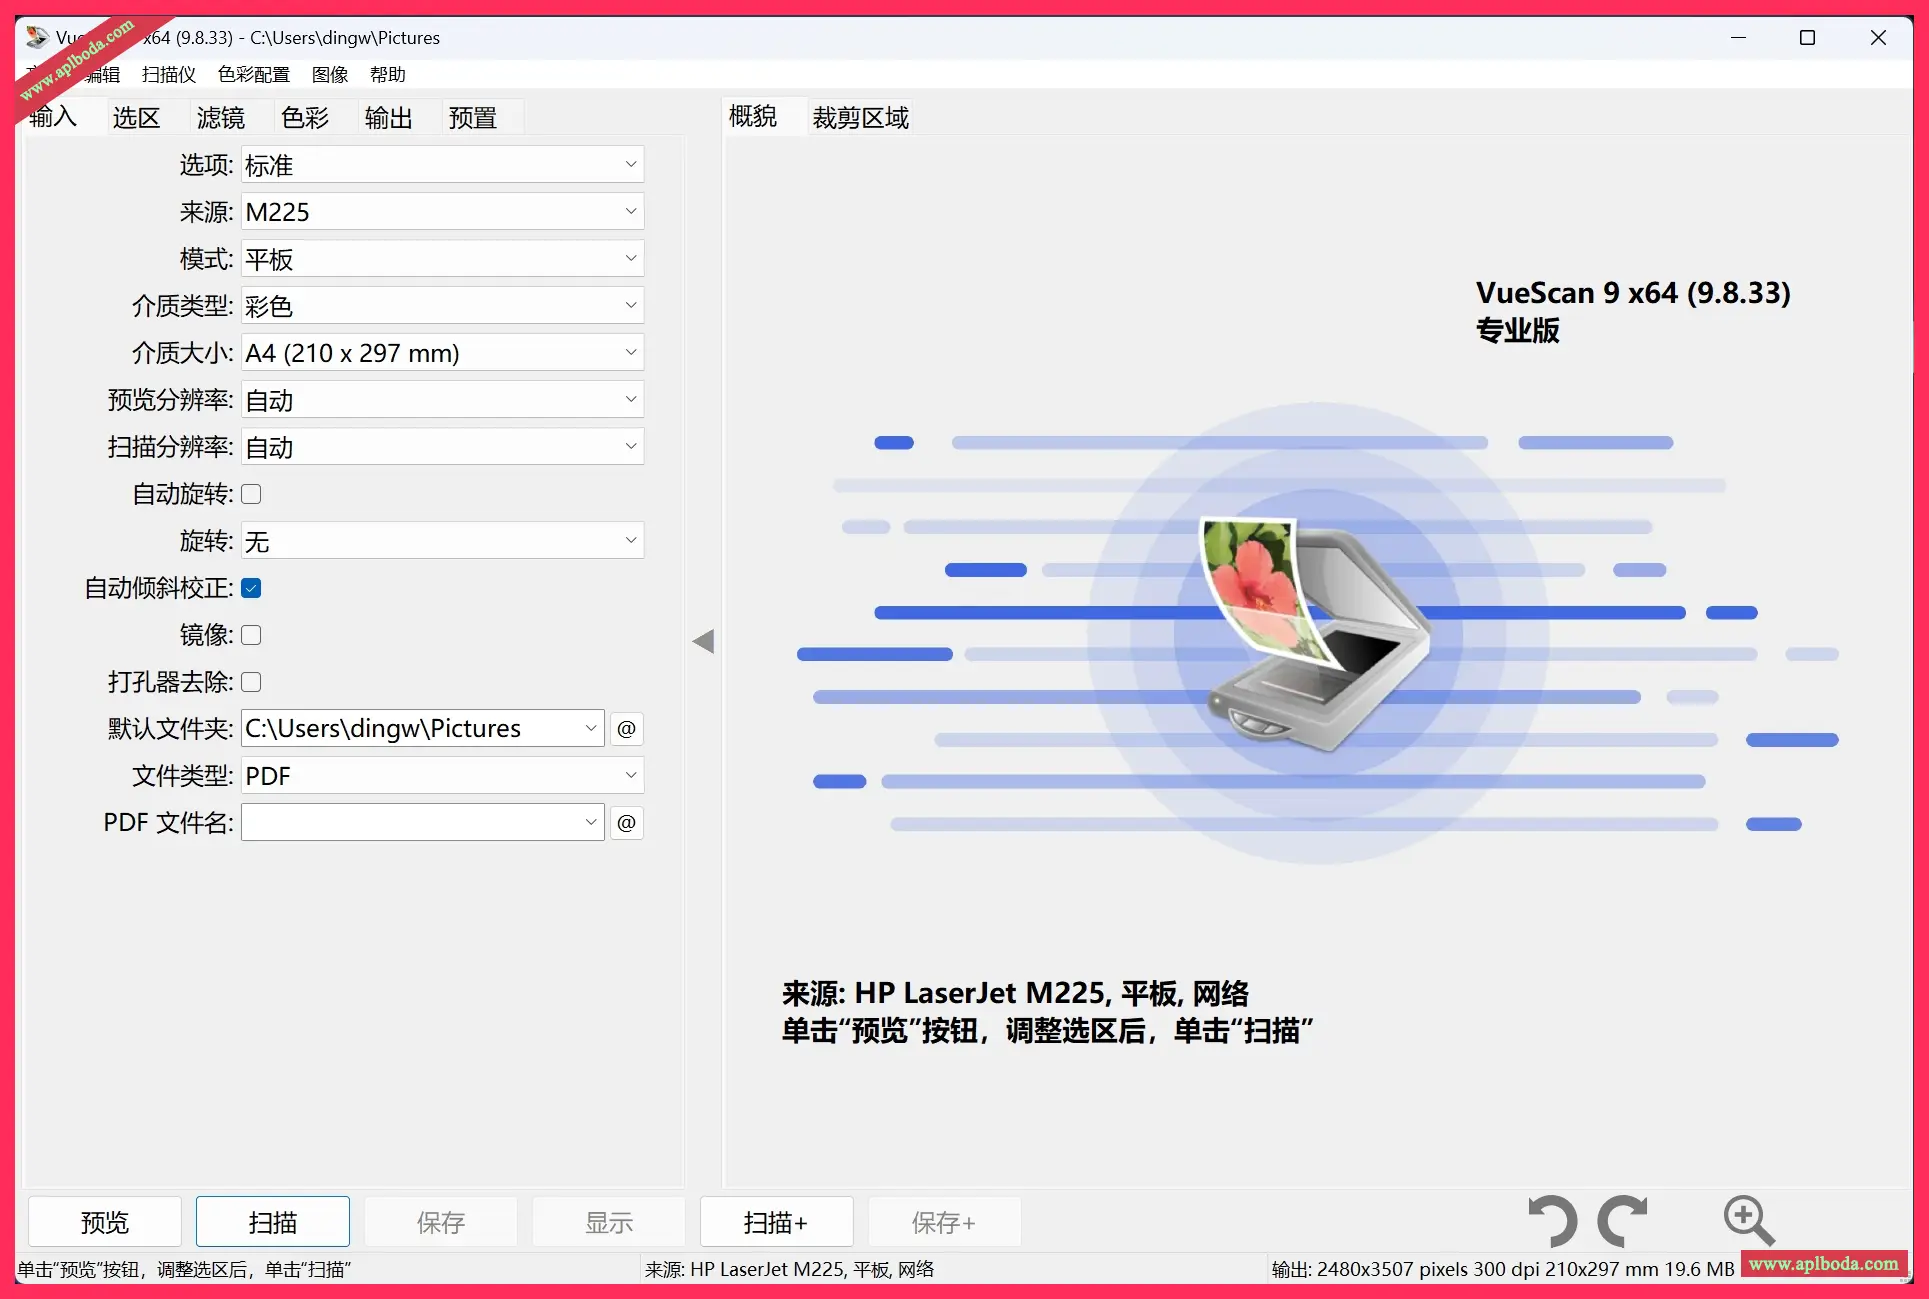Click the @ button next to PDF 文件名
Screen dimensions: 1929x1299
(626, 822)
